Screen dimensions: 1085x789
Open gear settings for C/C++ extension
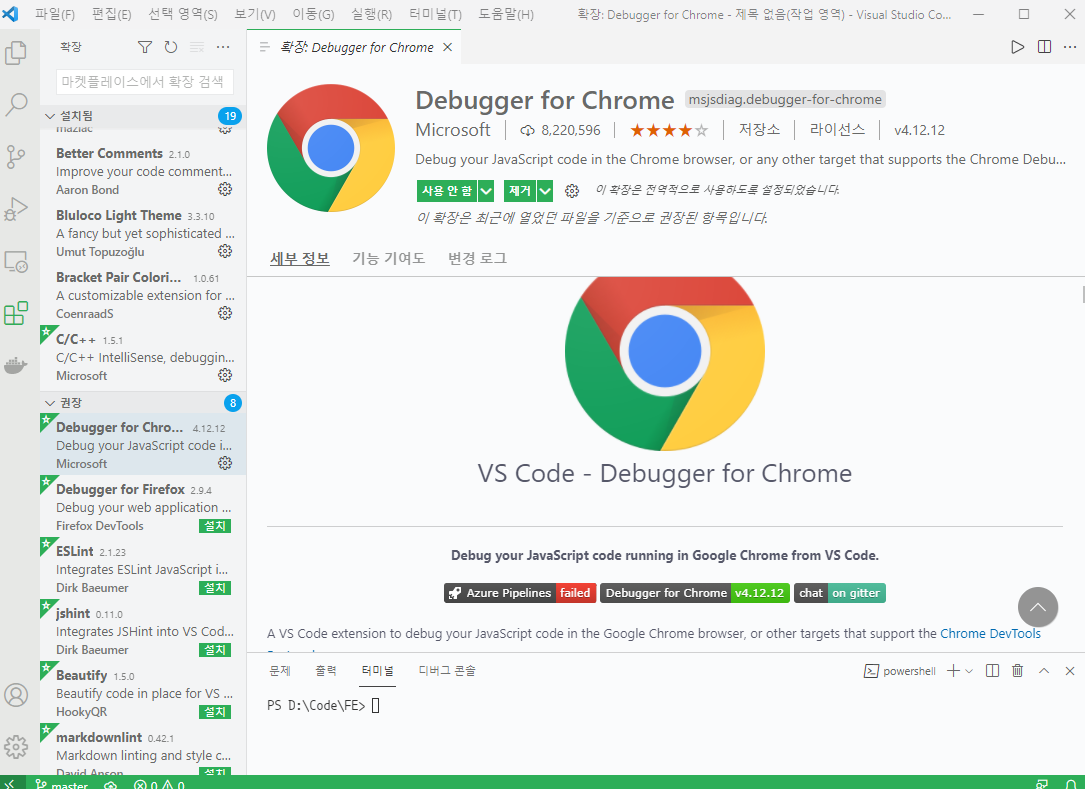click(x=225, y=375)
